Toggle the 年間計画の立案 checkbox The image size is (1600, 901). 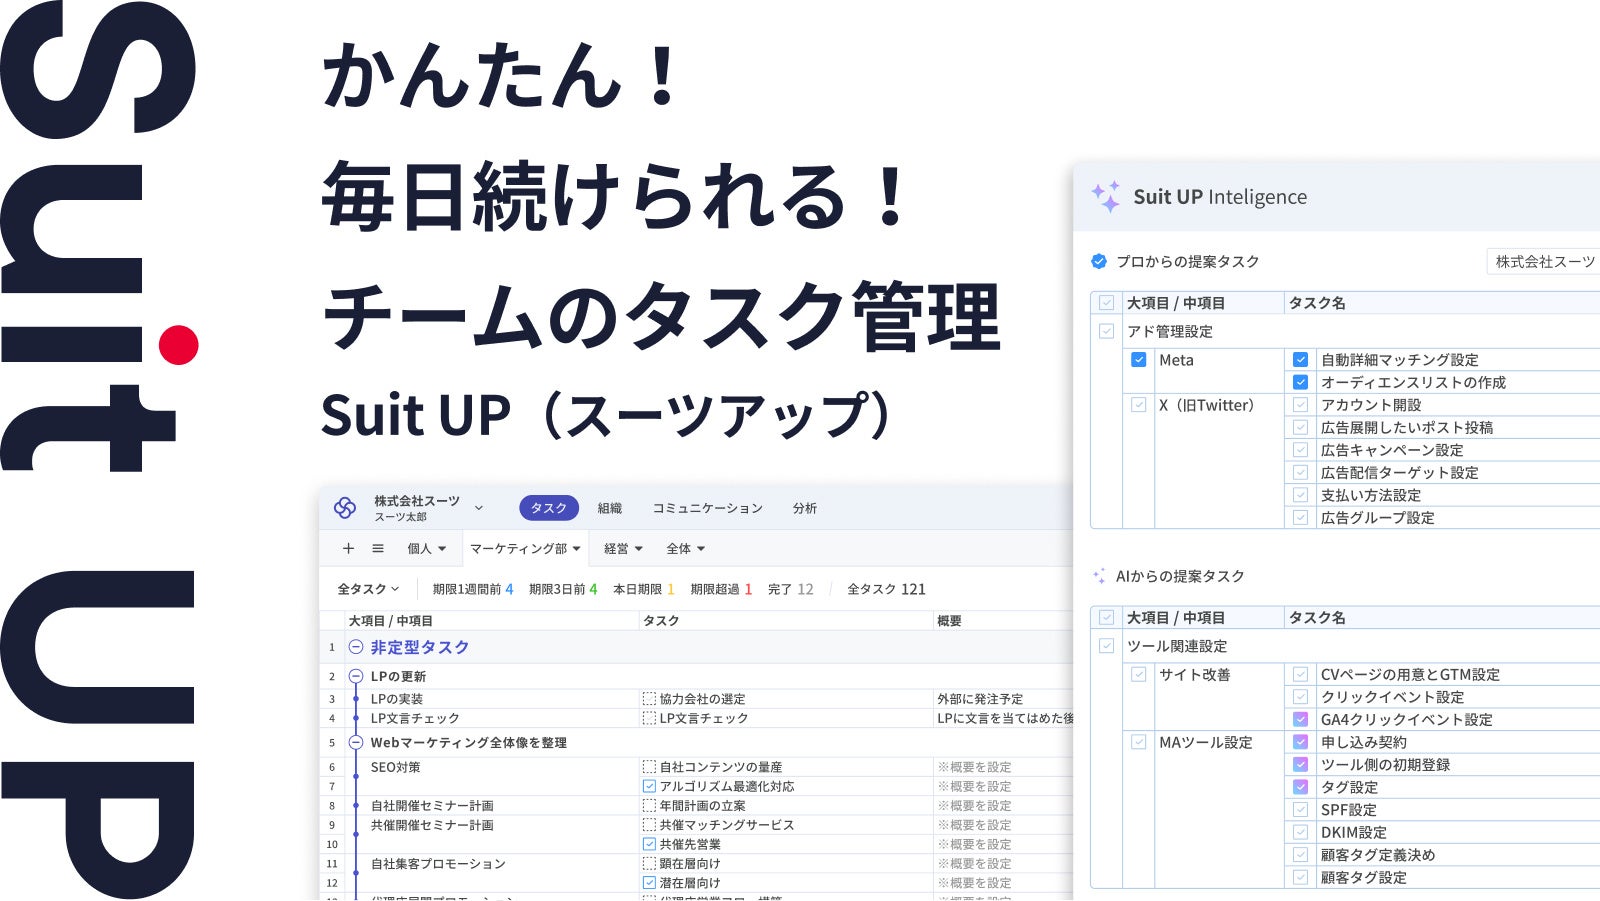(649, 805)
